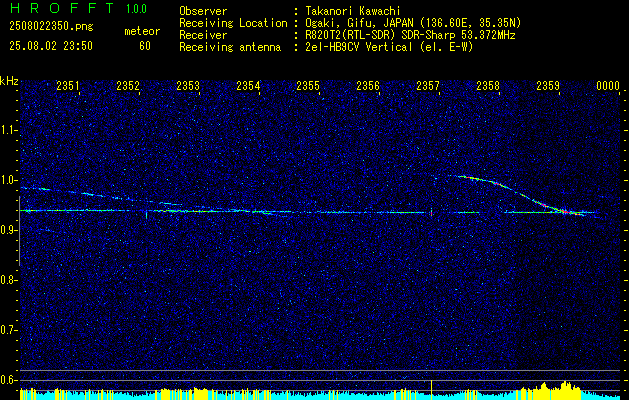This screenshot has height=400, width=629.
Task: Click version number 1.0.0
Action: pyautogui.click(x=136, y=9)
